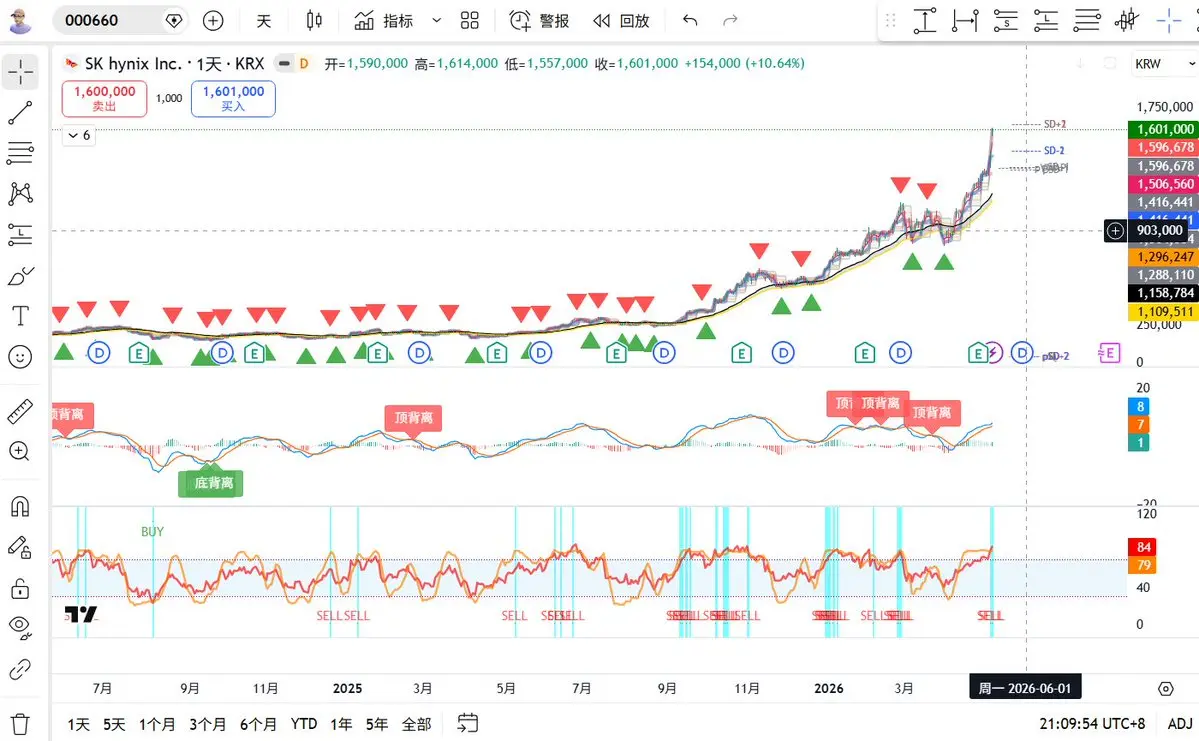Click the 1,600,000 卖出 sell button
Image resolution: width=1199 pixels, height=741 pixels.
click(x=104, y=99)
